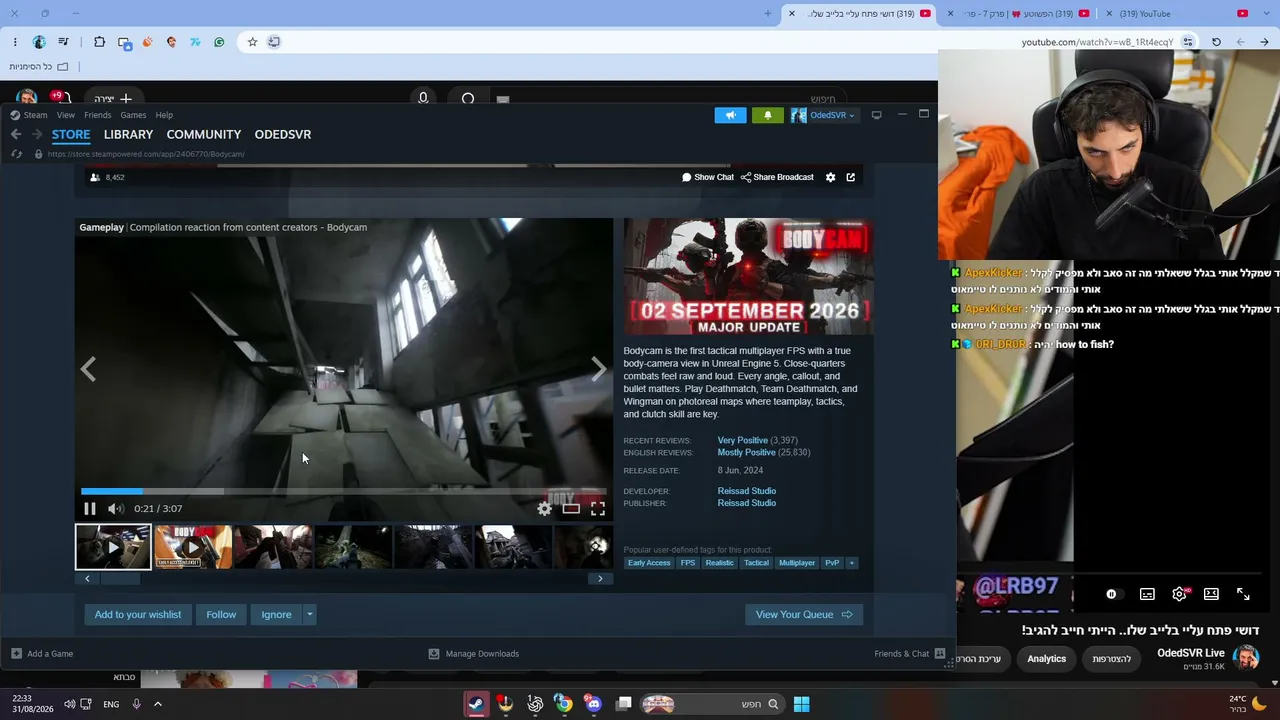
Task: Click the Analytics button on YouTube
Action: pyautogui.click(x=1047, y=659)
